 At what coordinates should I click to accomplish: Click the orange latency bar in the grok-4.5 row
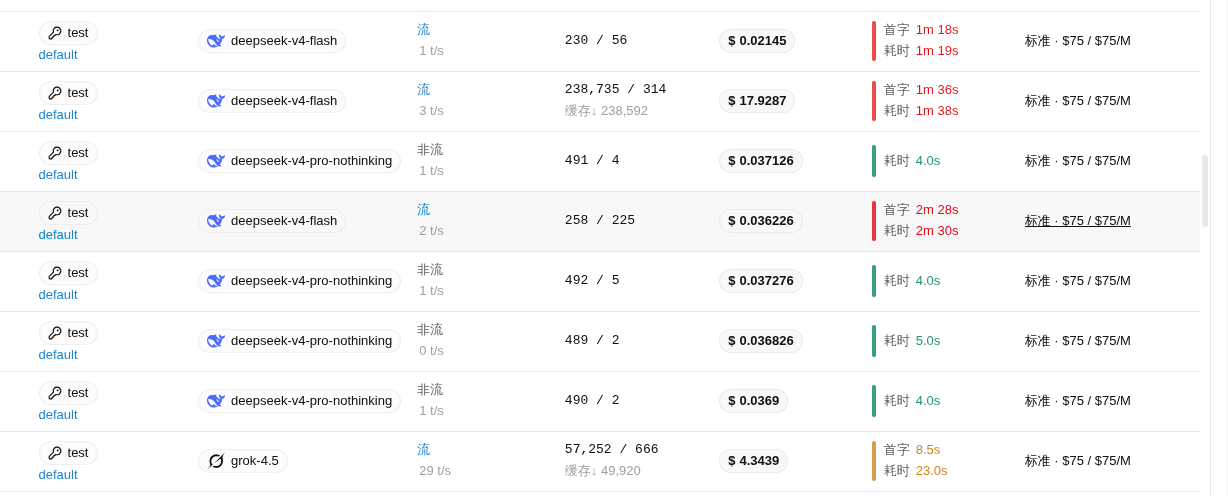click(874, 461)
